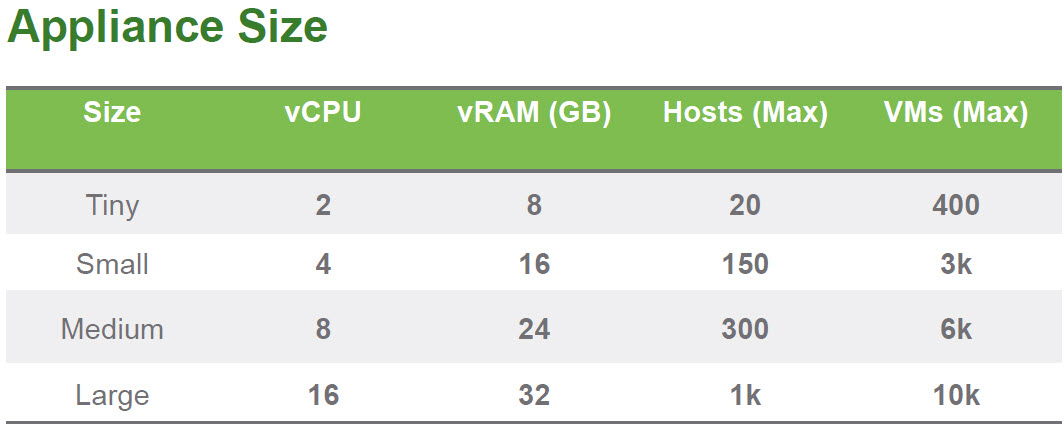Select the Small hosts value 150

point(745,264)
